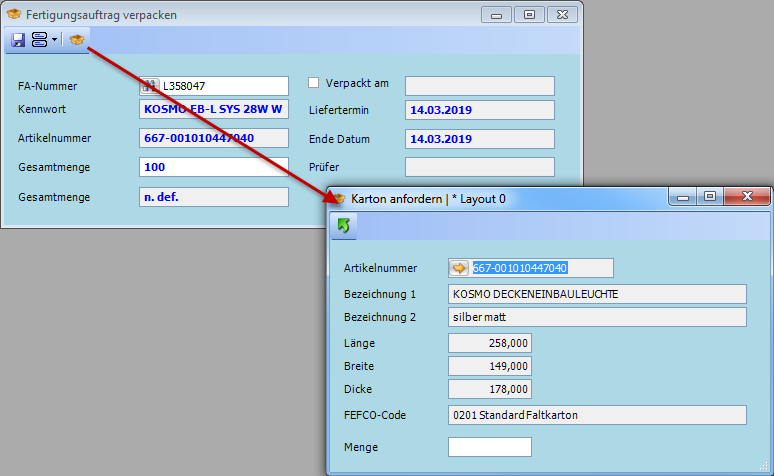Viewport: 774px width, 476px height.
Task: Minimize the Fertigungsauftrag verpacken window
Action: (x=496, y=15)
